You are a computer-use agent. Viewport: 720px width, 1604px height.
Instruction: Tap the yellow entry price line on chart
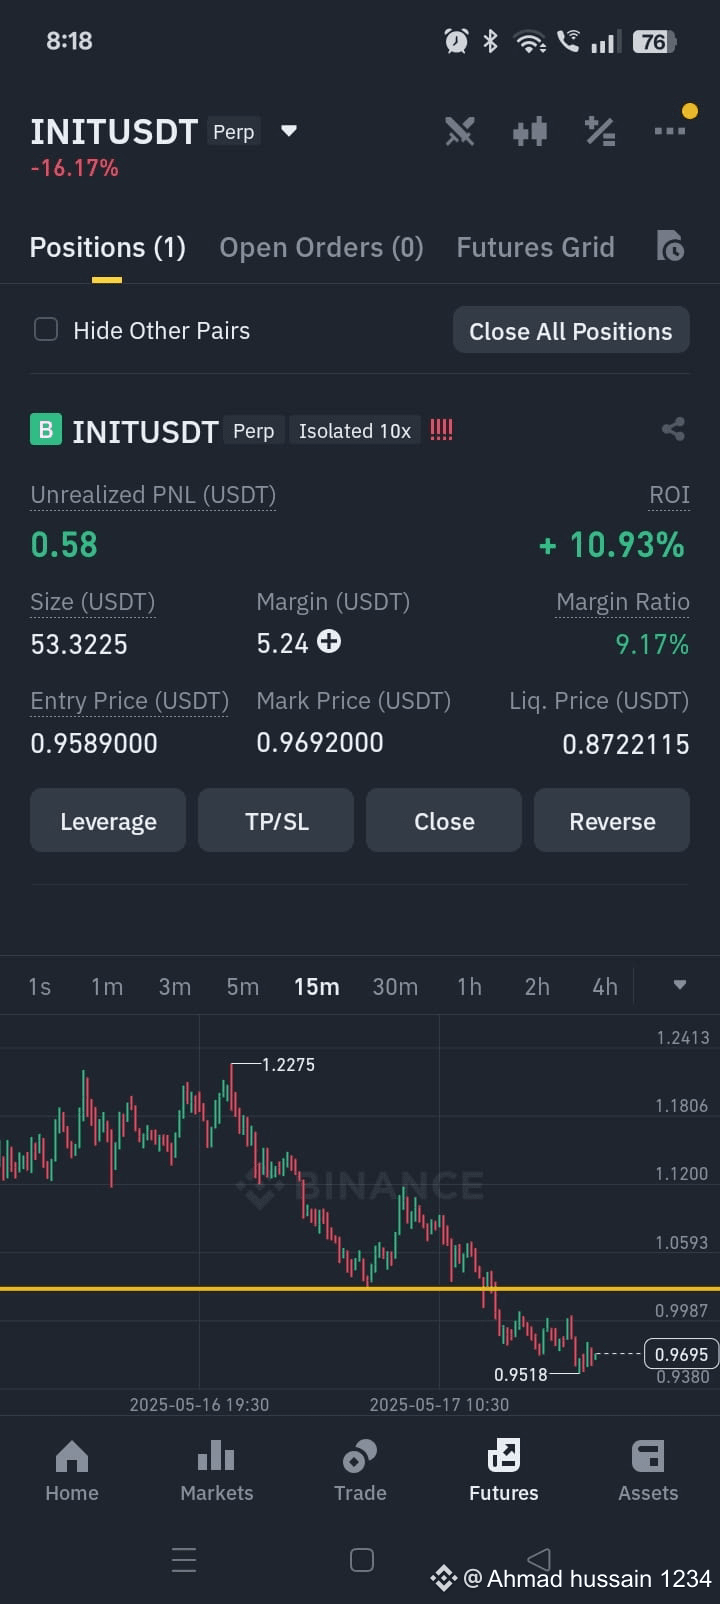click(360, 1289)
